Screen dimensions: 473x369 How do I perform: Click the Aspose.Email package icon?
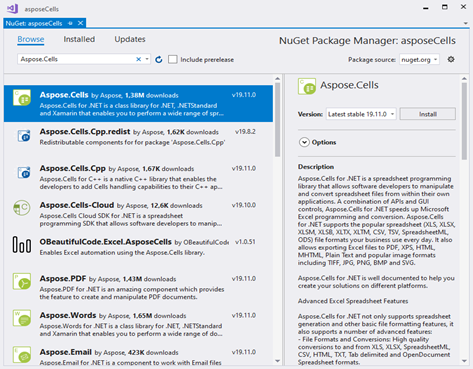[22, 354]
